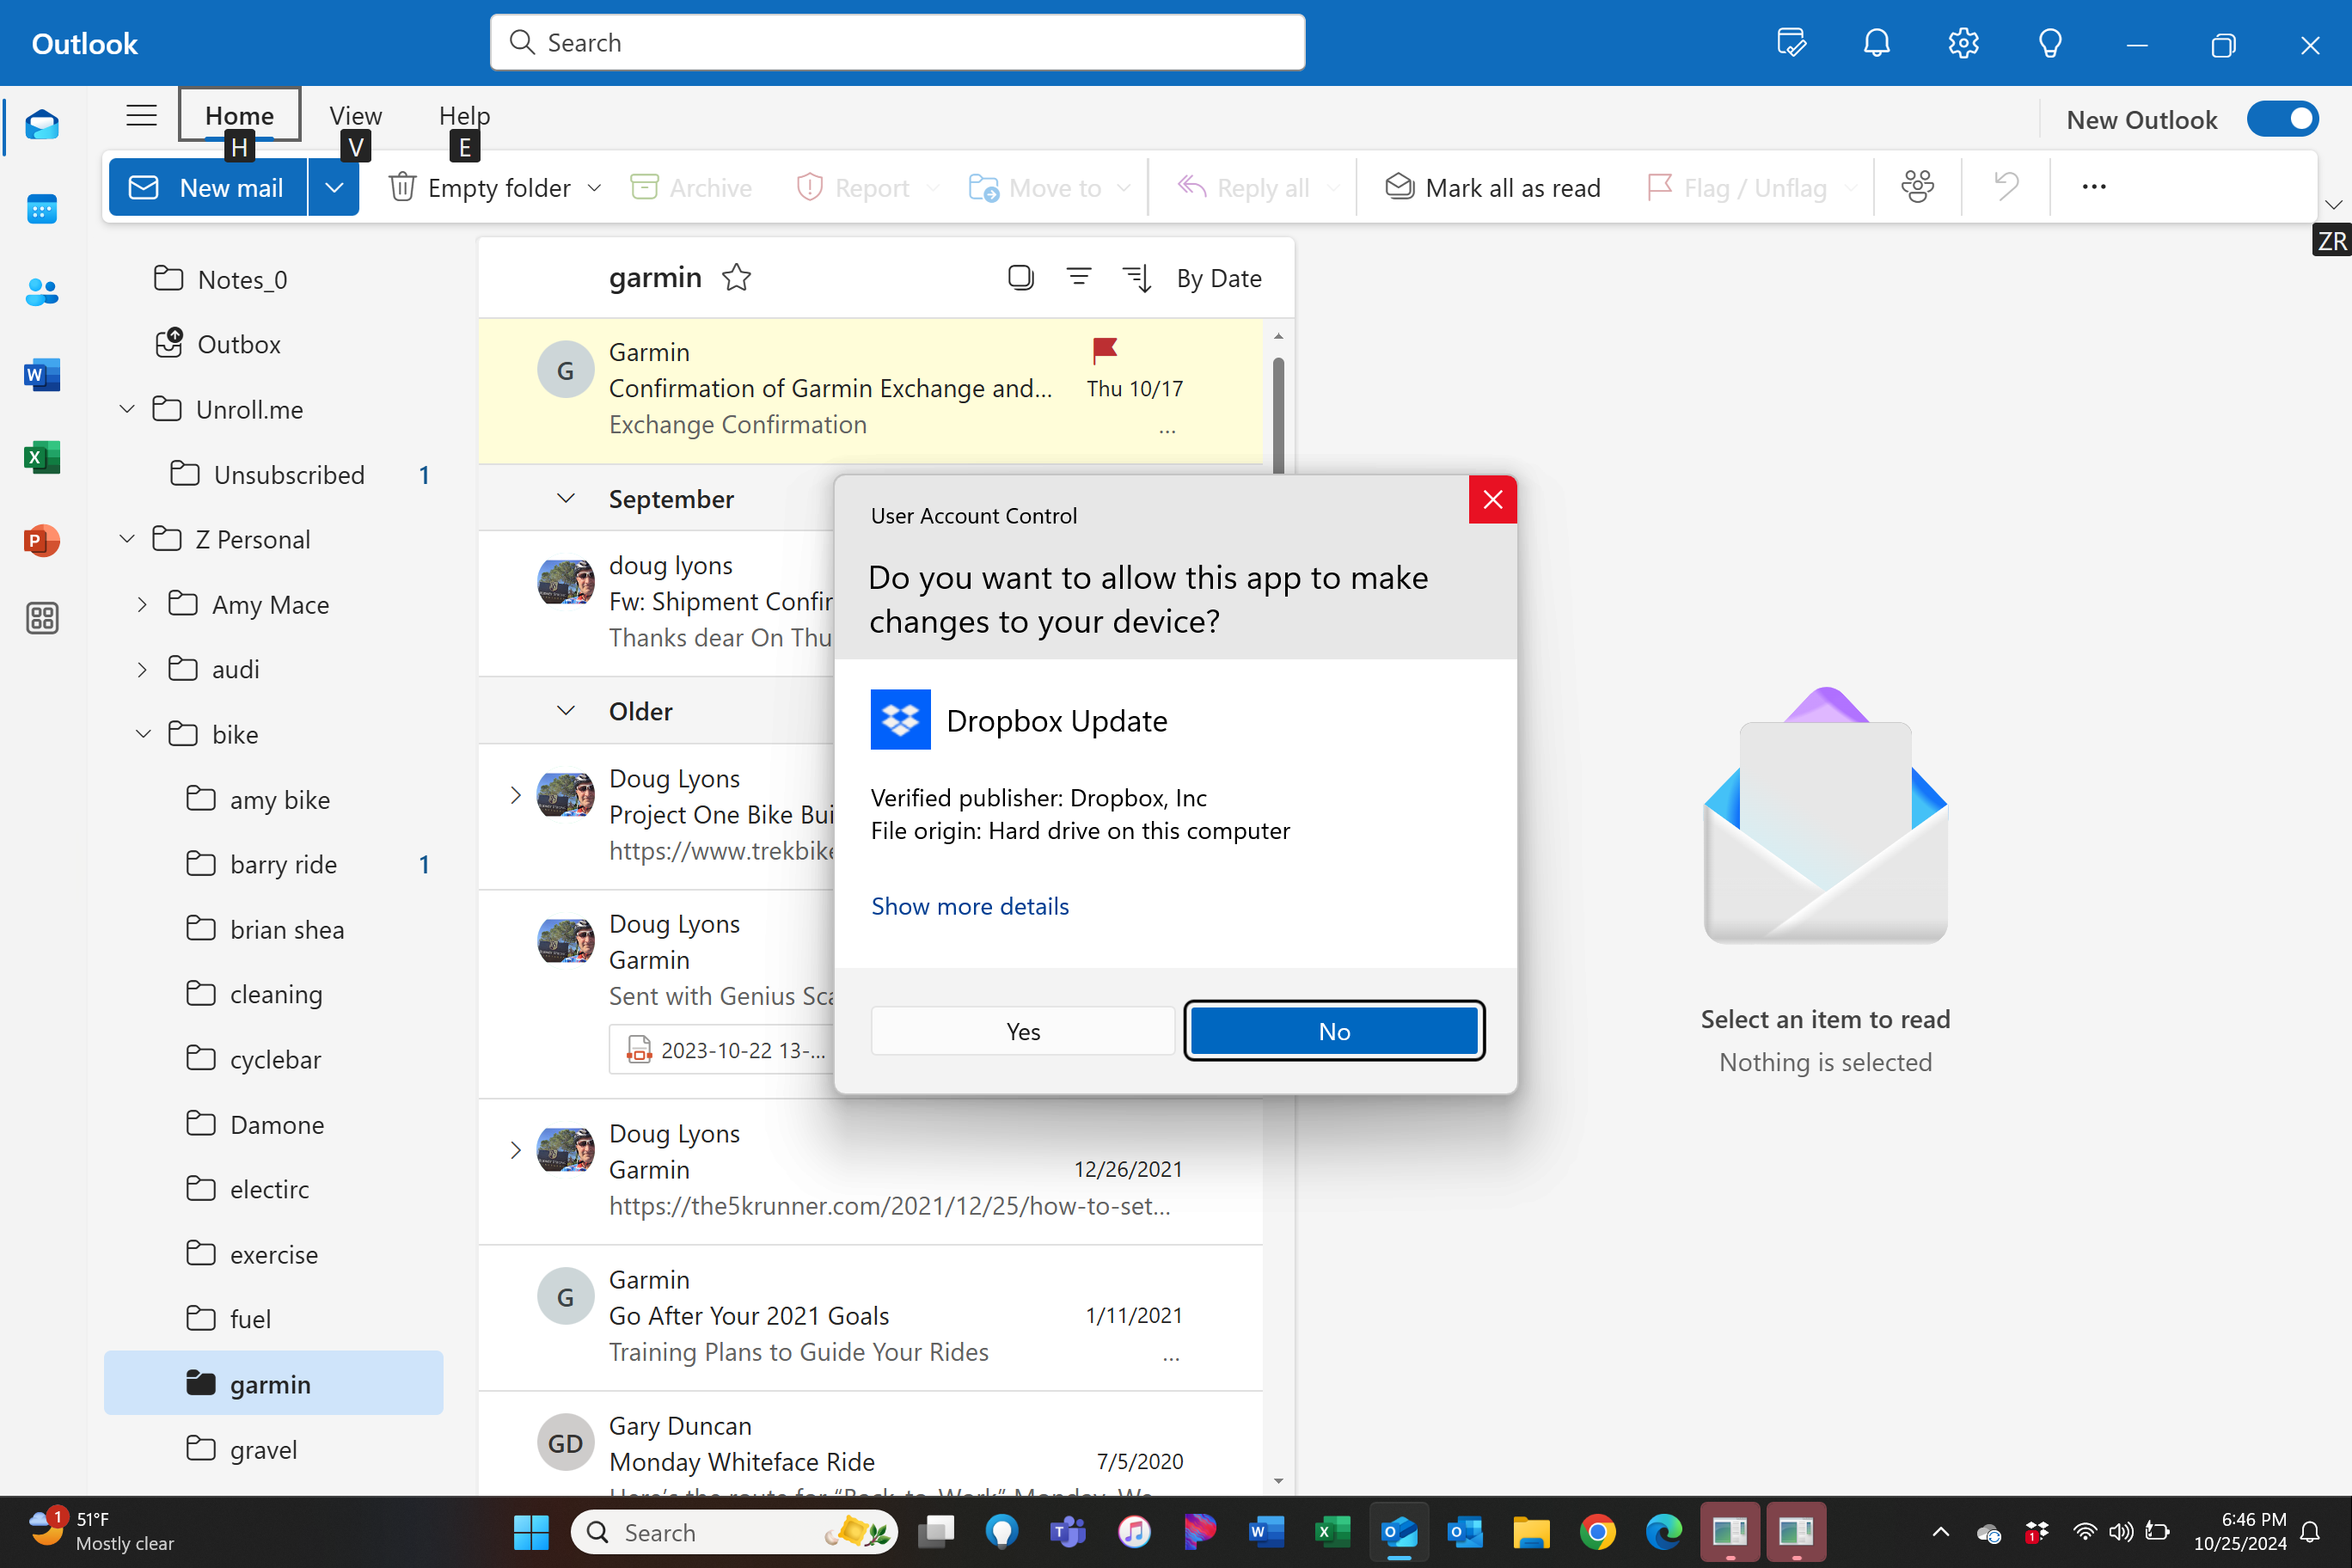Open the weather widget on taskbar
The image size is (2352, 1568).
tap(100, 1532)
